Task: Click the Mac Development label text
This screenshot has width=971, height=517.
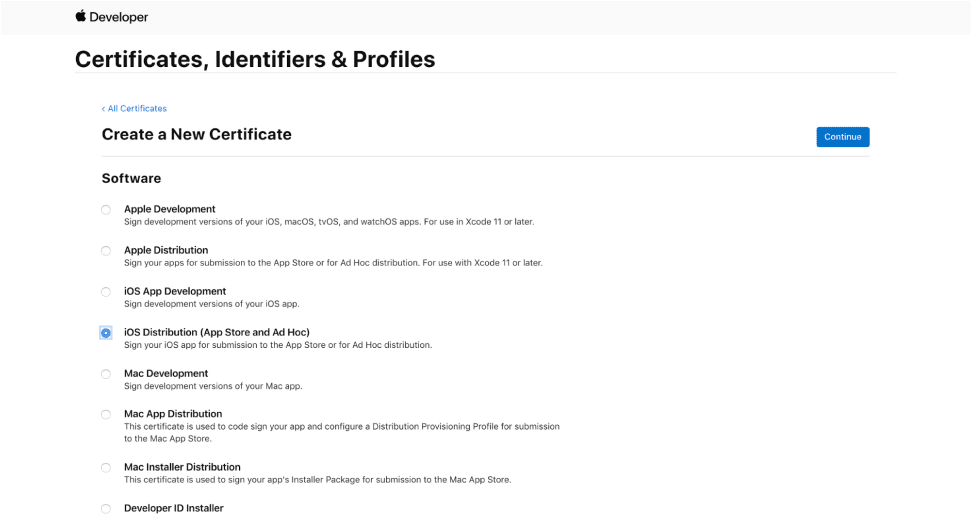Action: point(166,373)
